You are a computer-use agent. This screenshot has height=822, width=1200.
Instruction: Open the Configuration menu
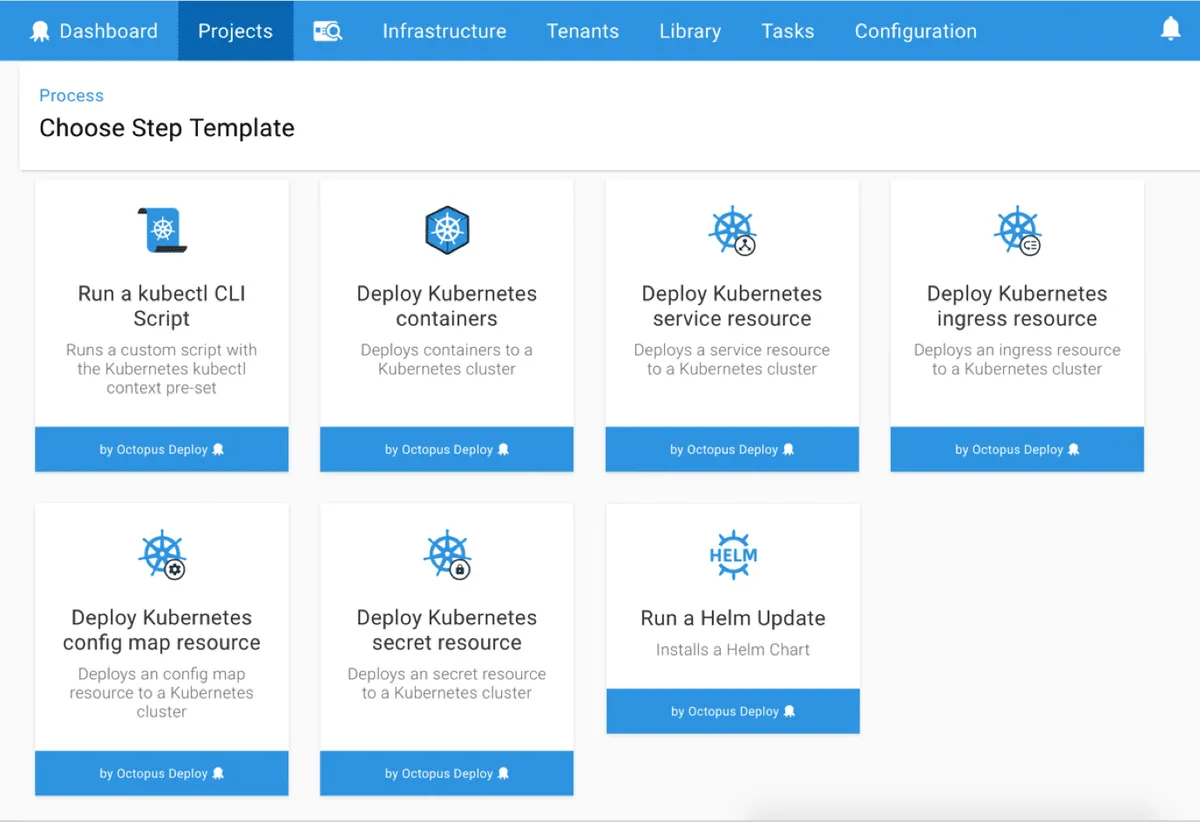pyautogui.click(x=916, y=31)
